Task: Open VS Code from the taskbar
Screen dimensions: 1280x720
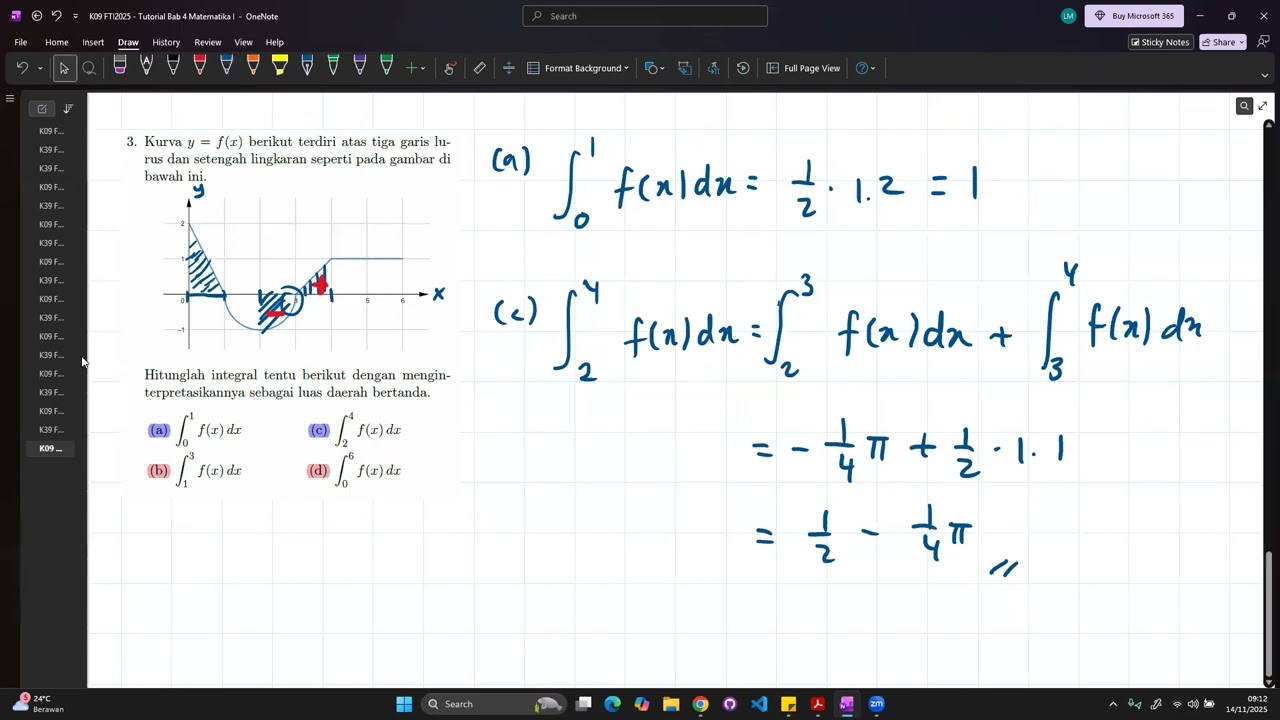Action: (759, 704)
